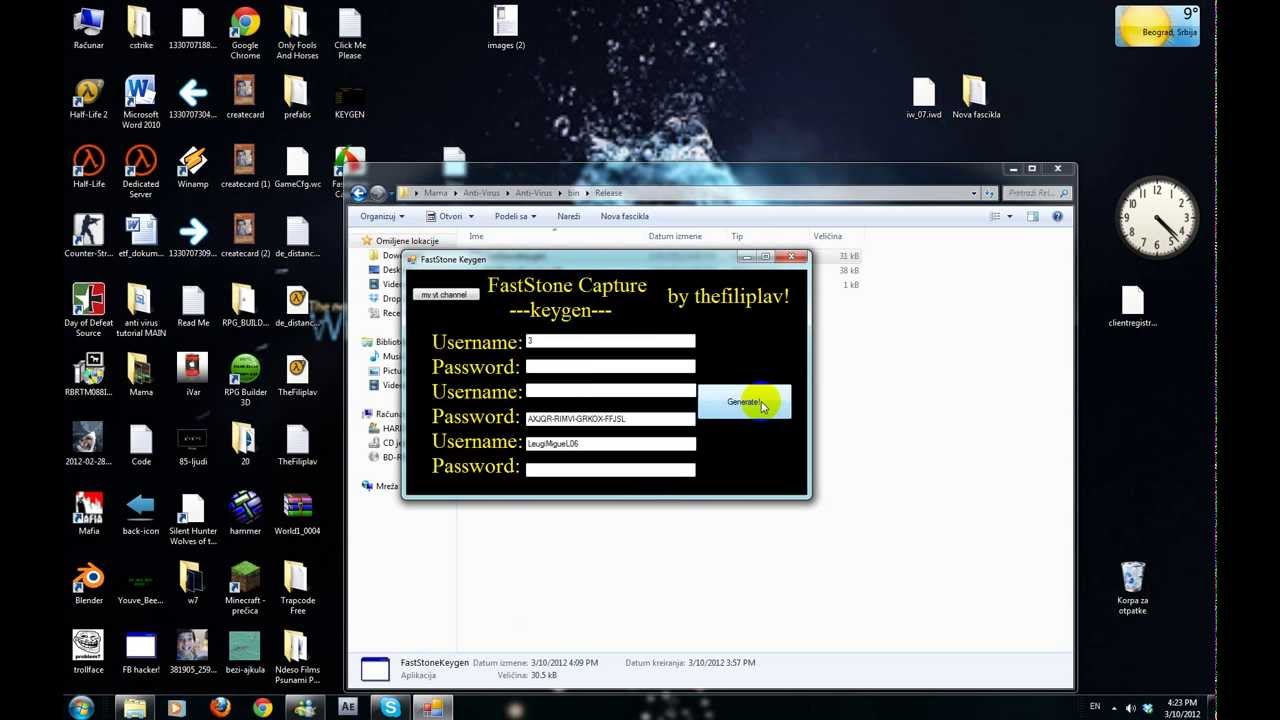Go back in the Explorer window
Viewport: 1280px width, 720px height.
click(358, 193)
